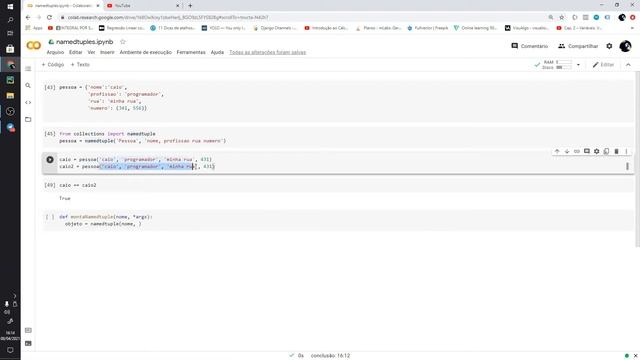Open a new browser tab

click(190, 6)
